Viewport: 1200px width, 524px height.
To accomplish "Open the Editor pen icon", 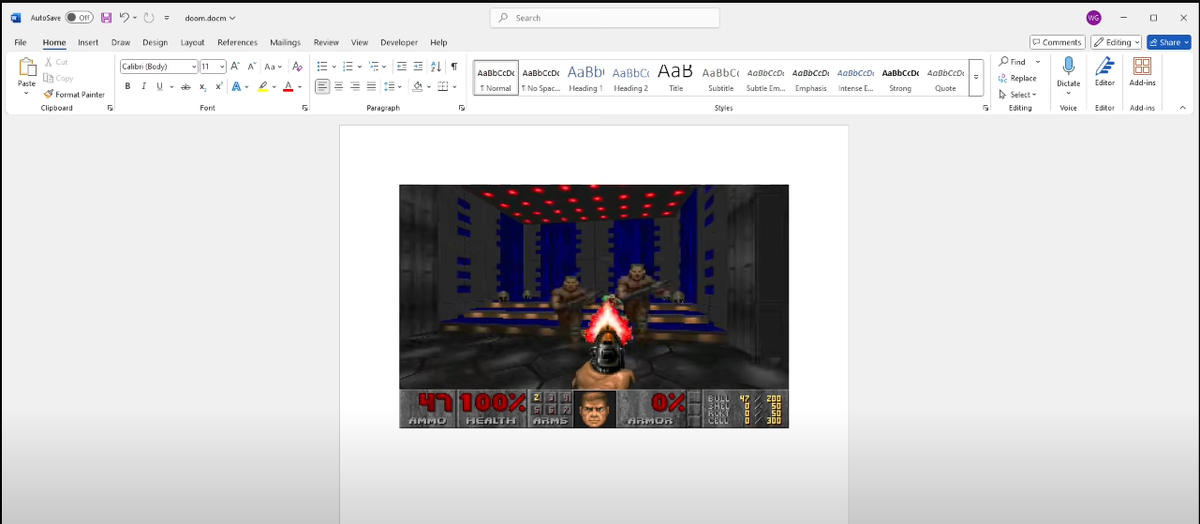I will click(1104, 66).
